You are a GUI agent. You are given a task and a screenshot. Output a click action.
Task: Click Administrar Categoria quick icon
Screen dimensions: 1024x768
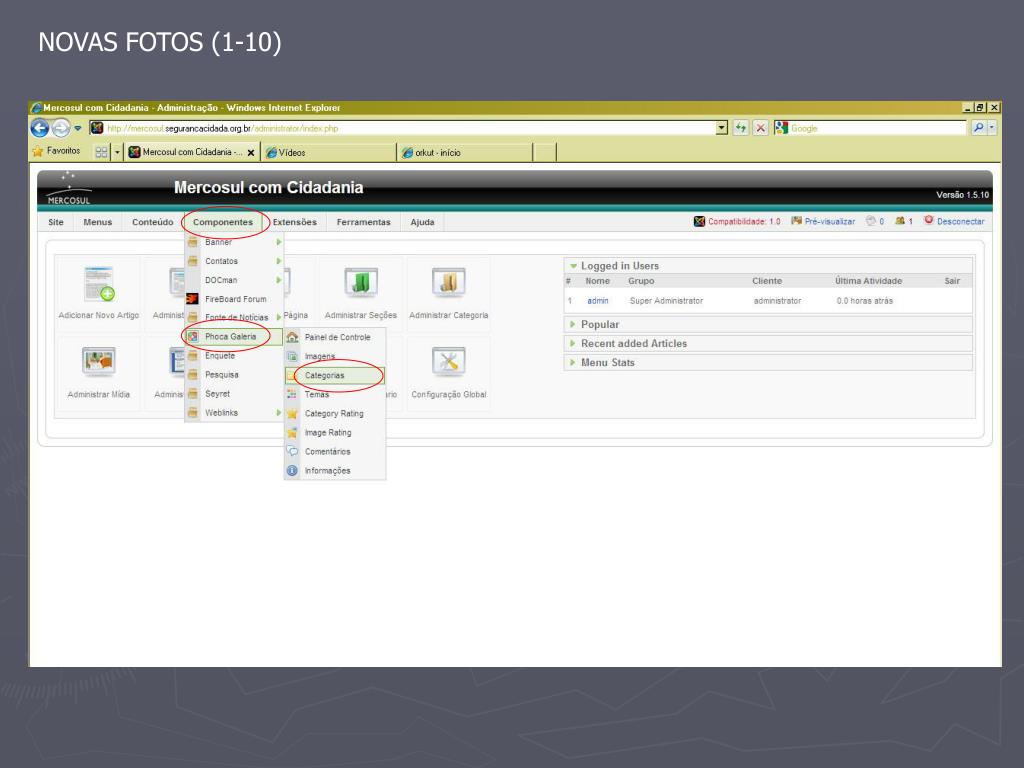[449, 293]
